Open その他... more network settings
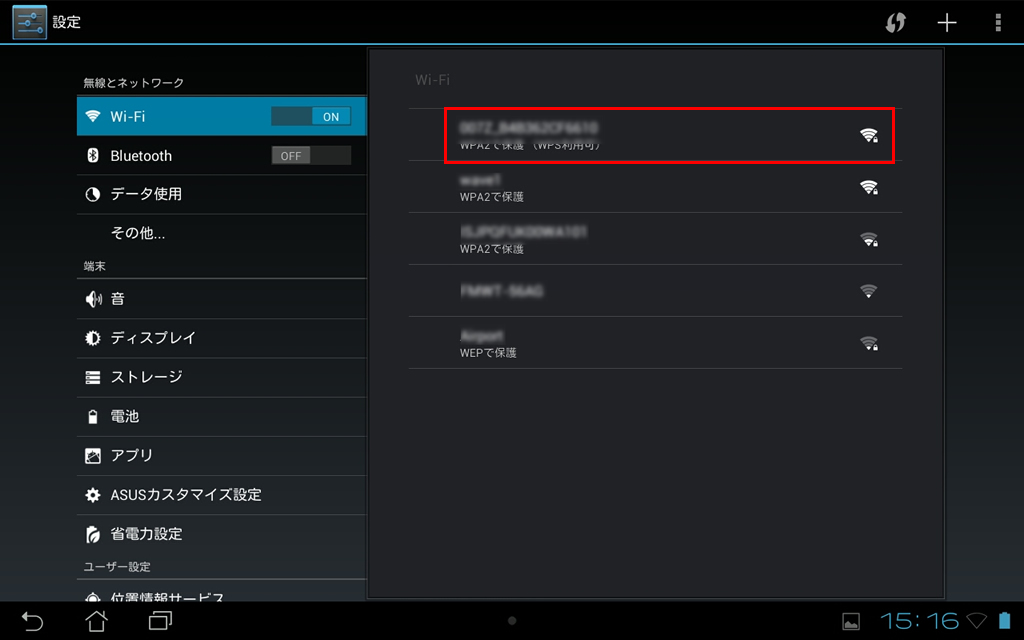 click(222, 233)
